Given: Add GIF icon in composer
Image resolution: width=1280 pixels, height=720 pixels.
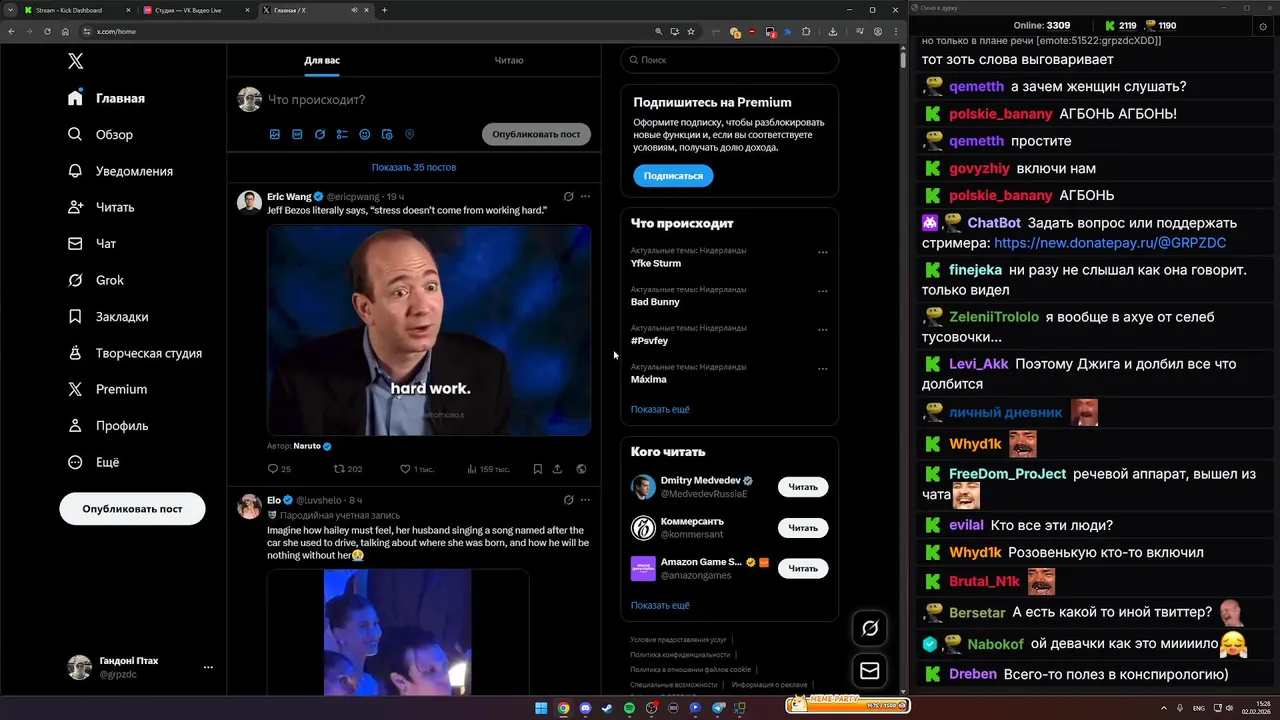Looking at the screenshot, I should (297, 134).
